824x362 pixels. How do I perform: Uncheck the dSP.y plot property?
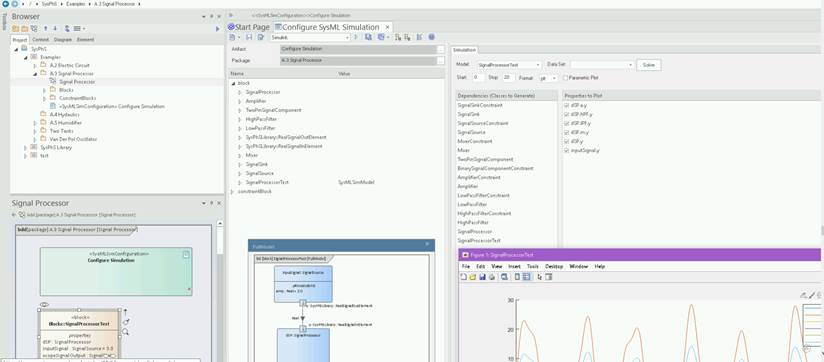566,141
